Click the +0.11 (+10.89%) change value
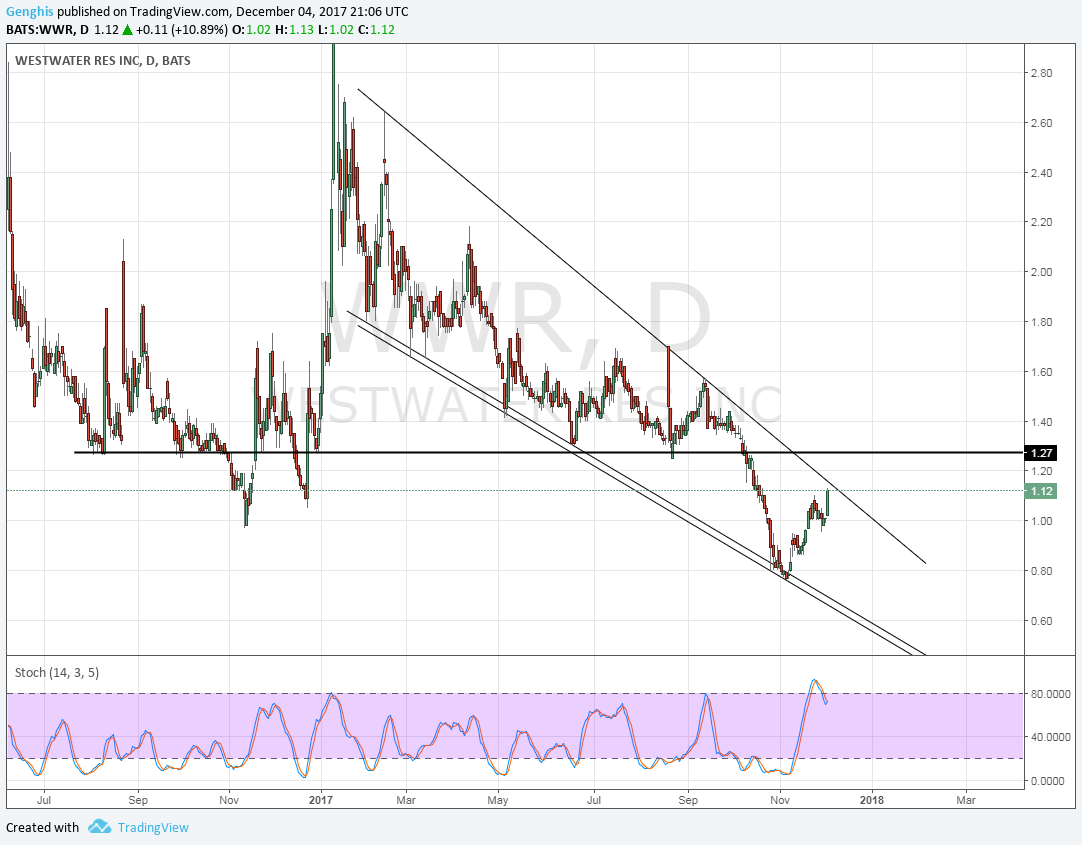 [181, 30]
